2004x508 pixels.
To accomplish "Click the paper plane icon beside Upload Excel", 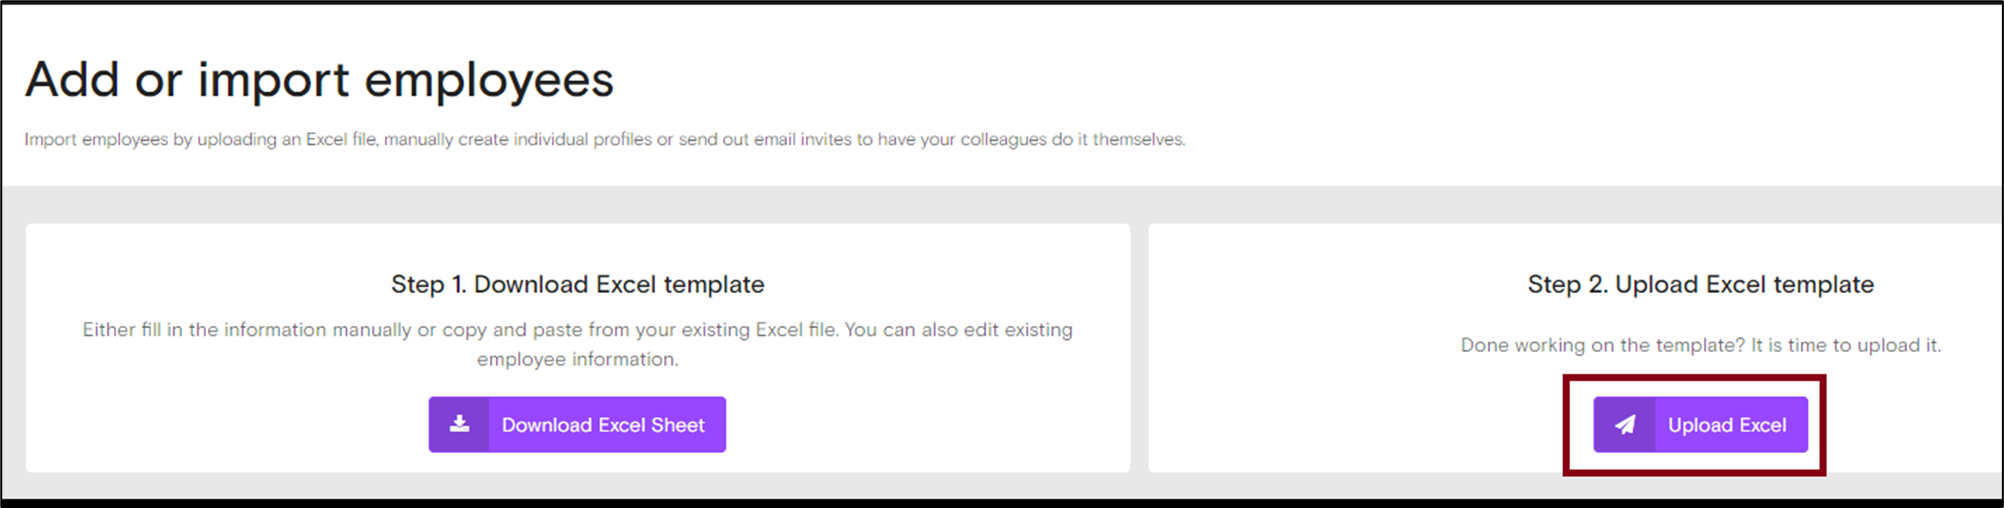I will [1625, 425].
